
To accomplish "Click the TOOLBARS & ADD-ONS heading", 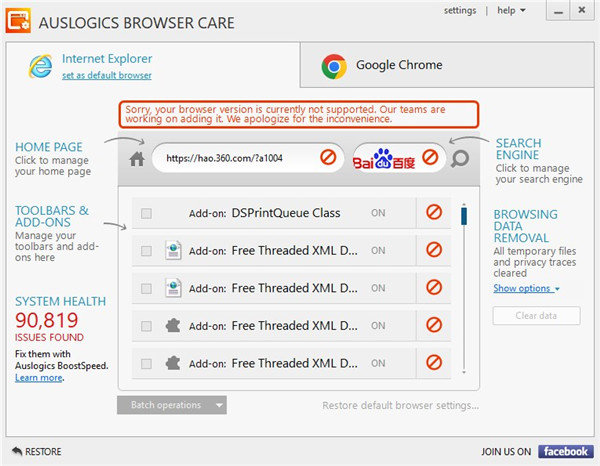I will pos(52,216).
